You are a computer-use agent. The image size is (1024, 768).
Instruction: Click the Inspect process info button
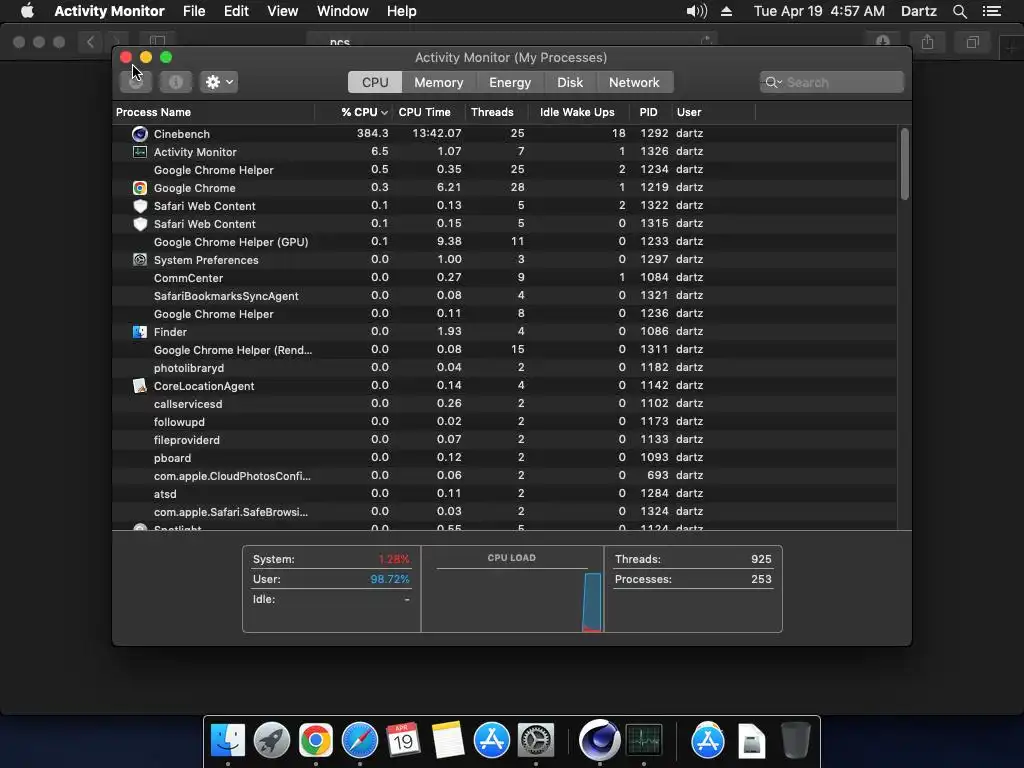click(176, 82)
